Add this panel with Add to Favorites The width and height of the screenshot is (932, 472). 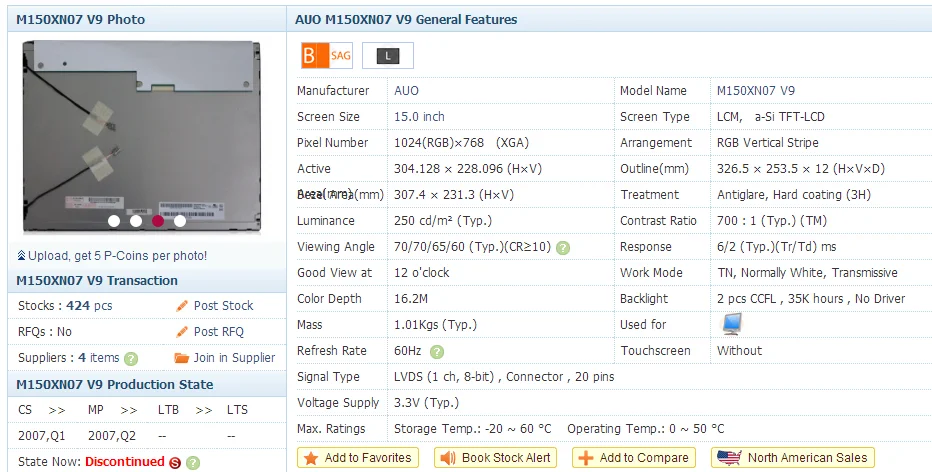[x=358, y=458]
